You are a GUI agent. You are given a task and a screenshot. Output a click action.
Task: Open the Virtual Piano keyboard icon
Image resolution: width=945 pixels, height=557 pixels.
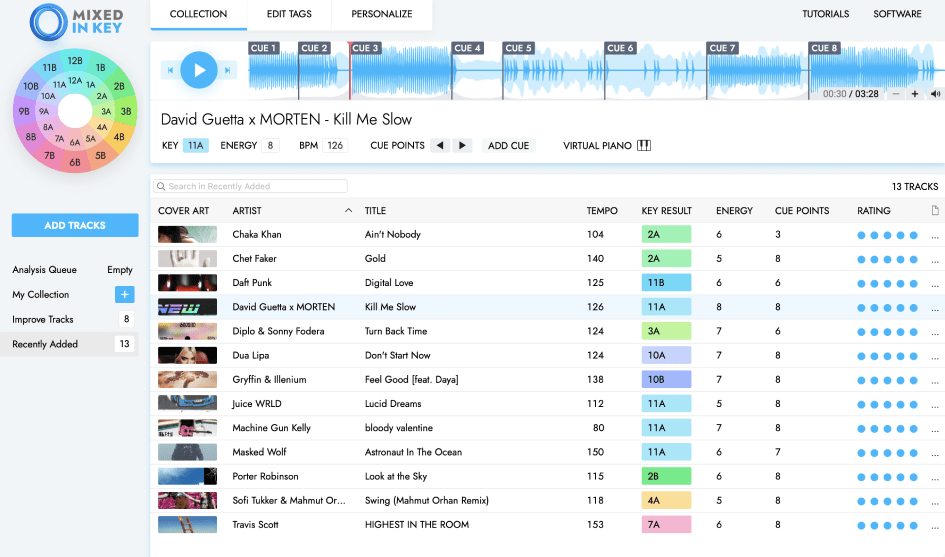(x=644, y=145)
